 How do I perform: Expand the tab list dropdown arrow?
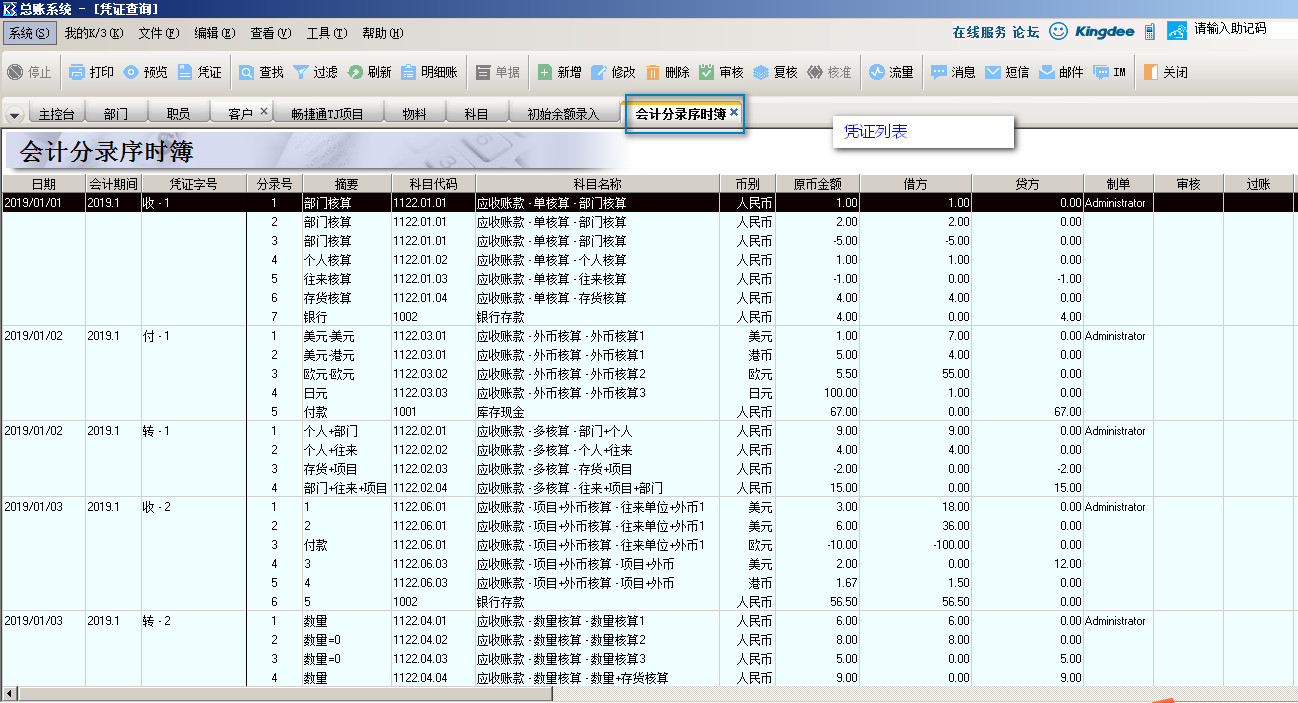[14, 115]
